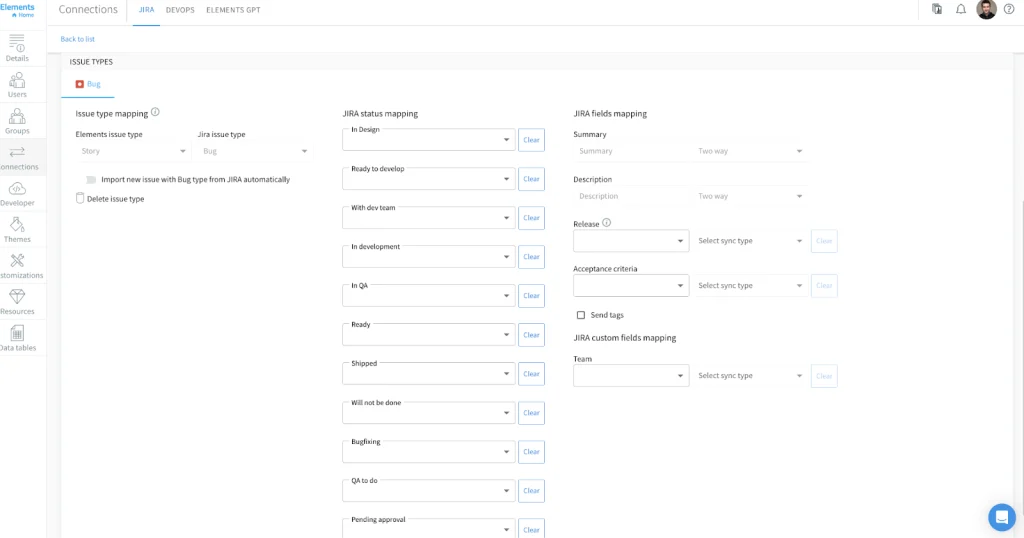Open the Resources sidebar section

pos(18,302)
